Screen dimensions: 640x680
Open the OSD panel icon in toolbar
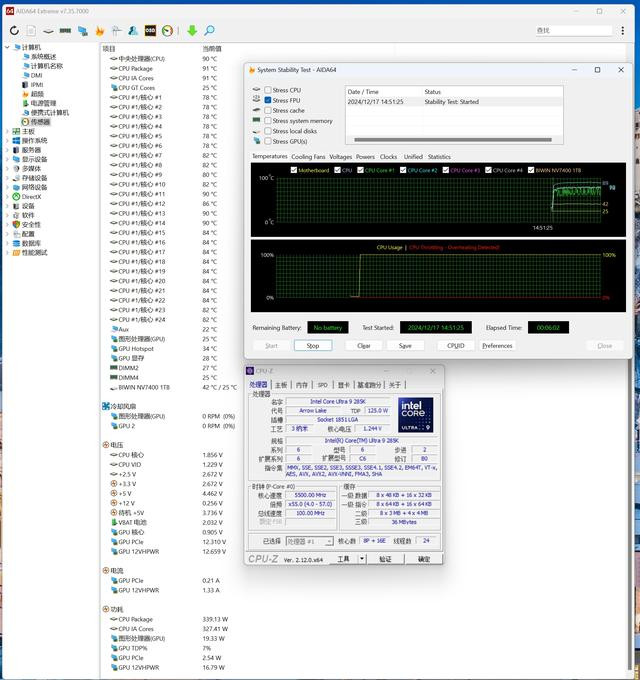pyautogui.click(x=150, y=30)
